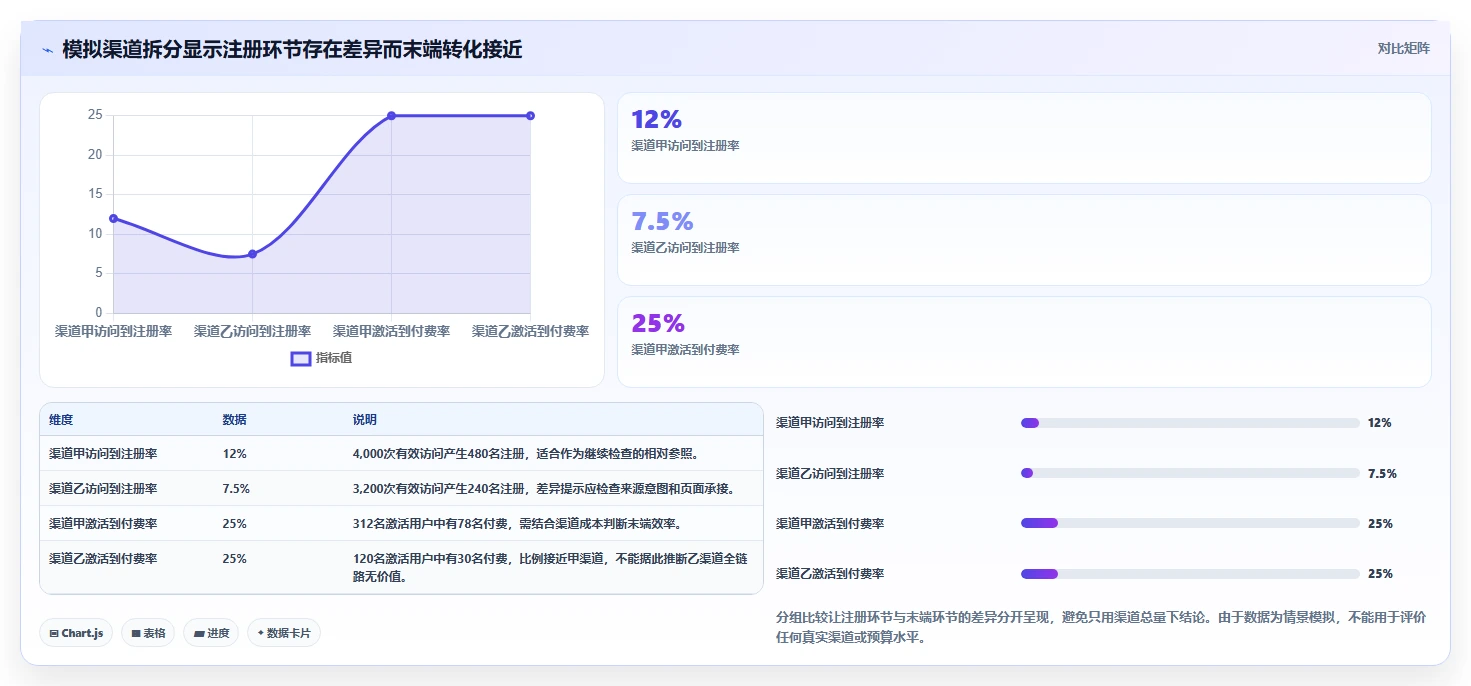Click the 25% metric card for 渠道甲激活到付费率

tap(1024, 342)
